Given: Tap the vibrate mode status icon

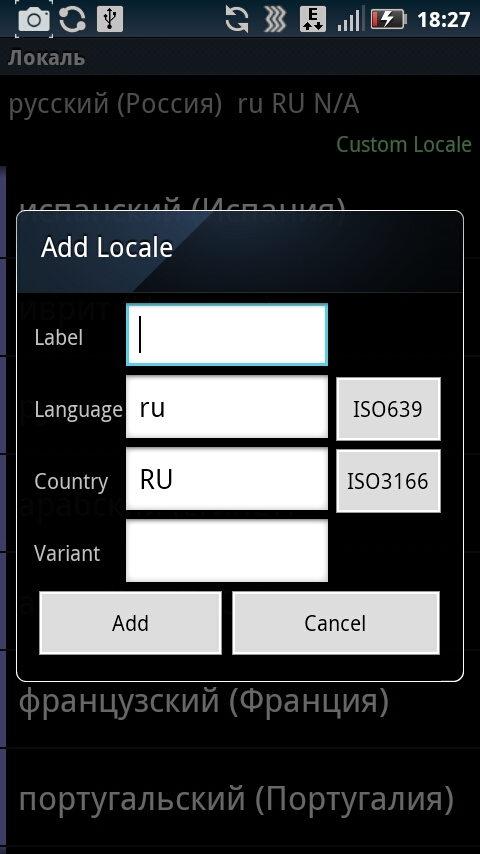Looking at the screenshot, I should pos(275,20).
